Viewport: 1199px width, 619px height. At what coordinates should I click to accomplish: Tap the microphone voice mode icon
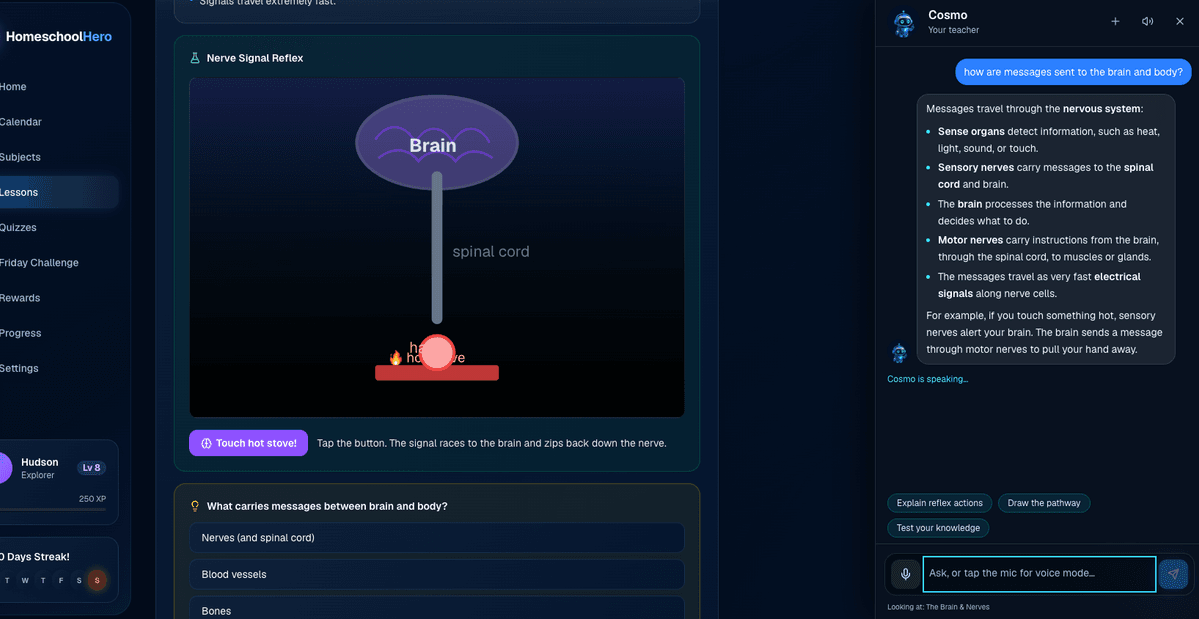905,574
